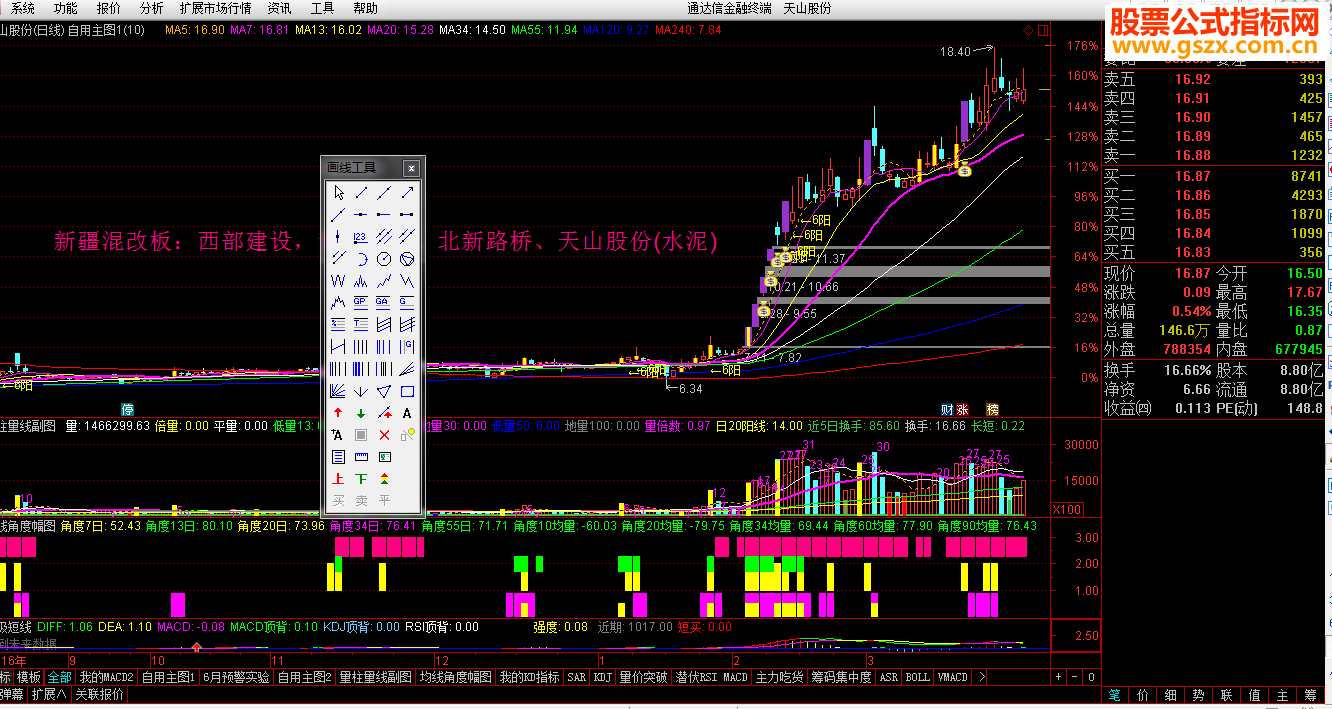The image size is (1332, 709).
Task: Switch to the 主力吃货 indicator tab
Action: click(x=779, y=677)
